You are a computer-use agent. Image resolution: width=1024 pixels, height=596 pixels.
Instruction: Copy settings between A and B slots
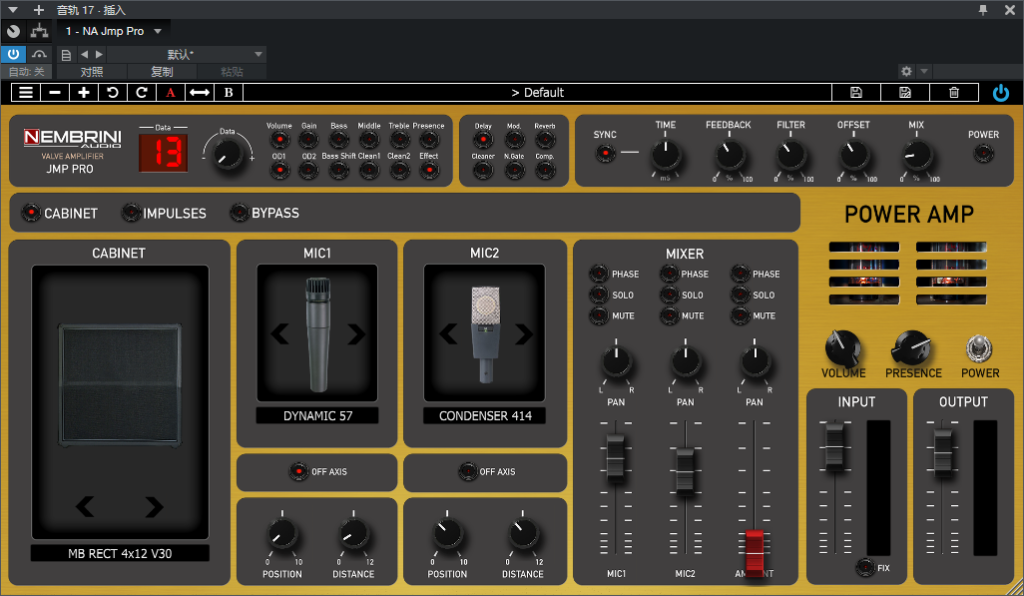point(199,93)
